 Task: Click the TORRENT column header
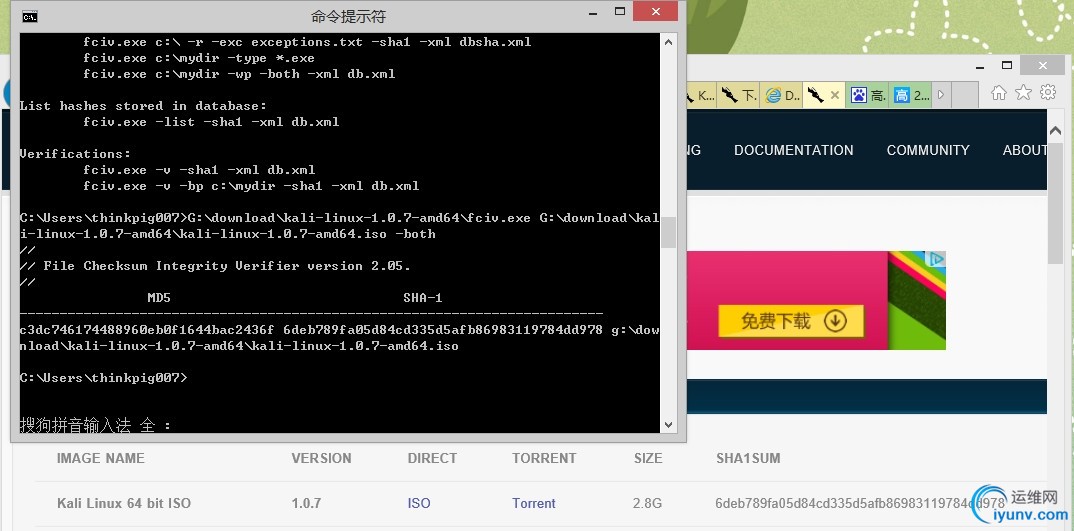544,458
